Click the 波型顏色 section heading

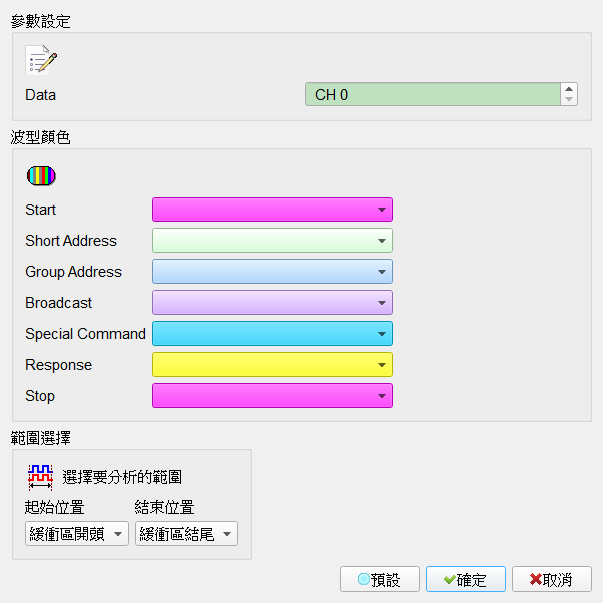[x=40, y=137]
